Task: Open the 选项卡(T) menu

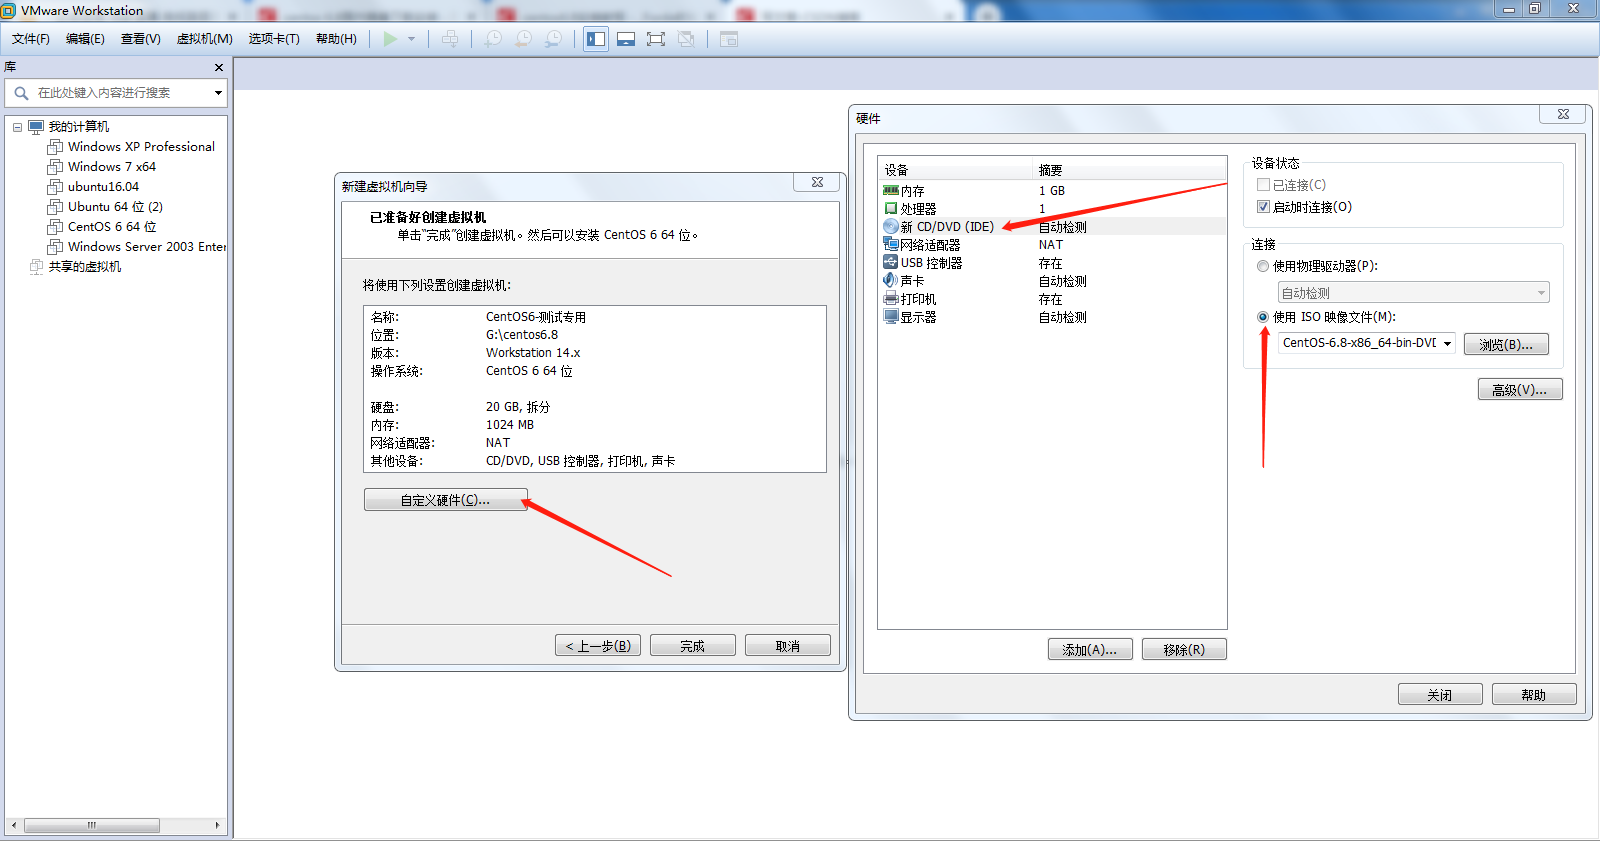Action: click(x=274, y=39)
